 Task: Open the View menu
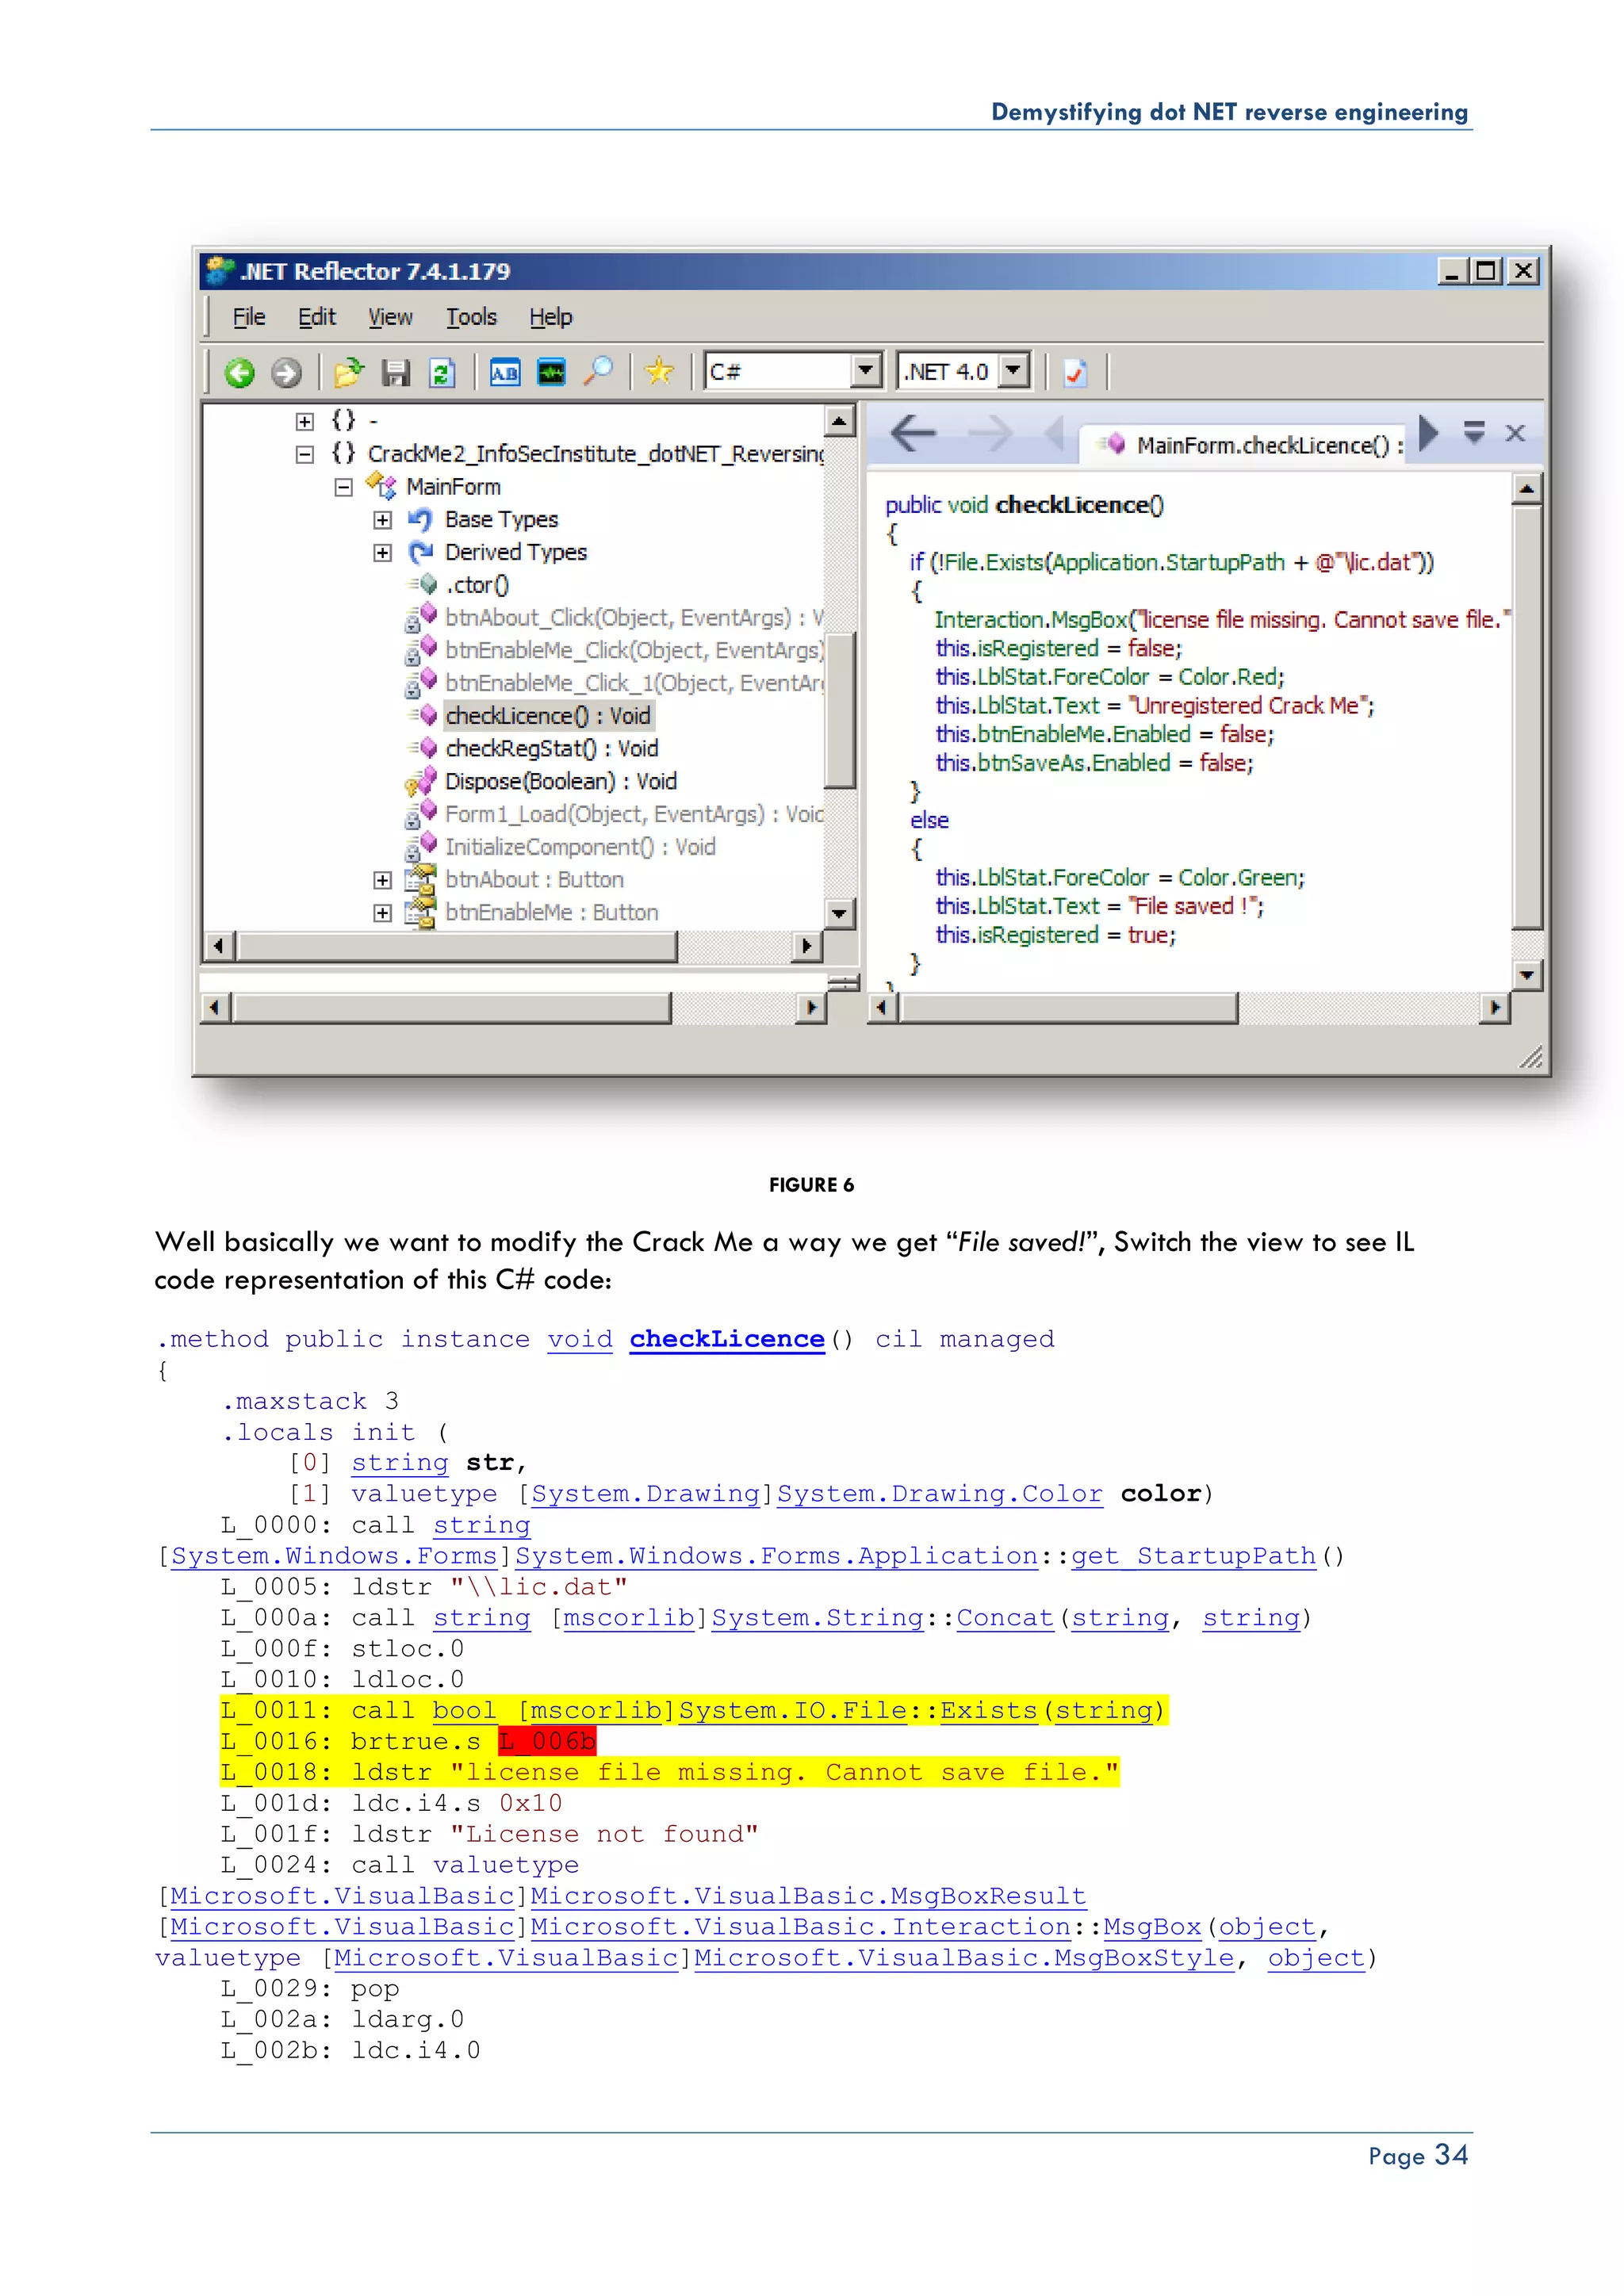390,317
